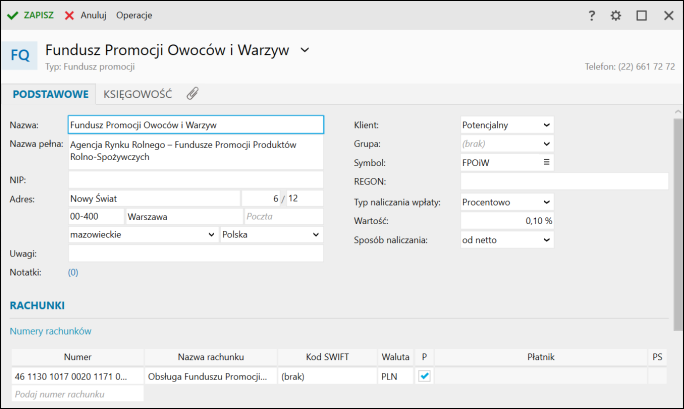Click the scrollbar up arrow

click(677, 112)
